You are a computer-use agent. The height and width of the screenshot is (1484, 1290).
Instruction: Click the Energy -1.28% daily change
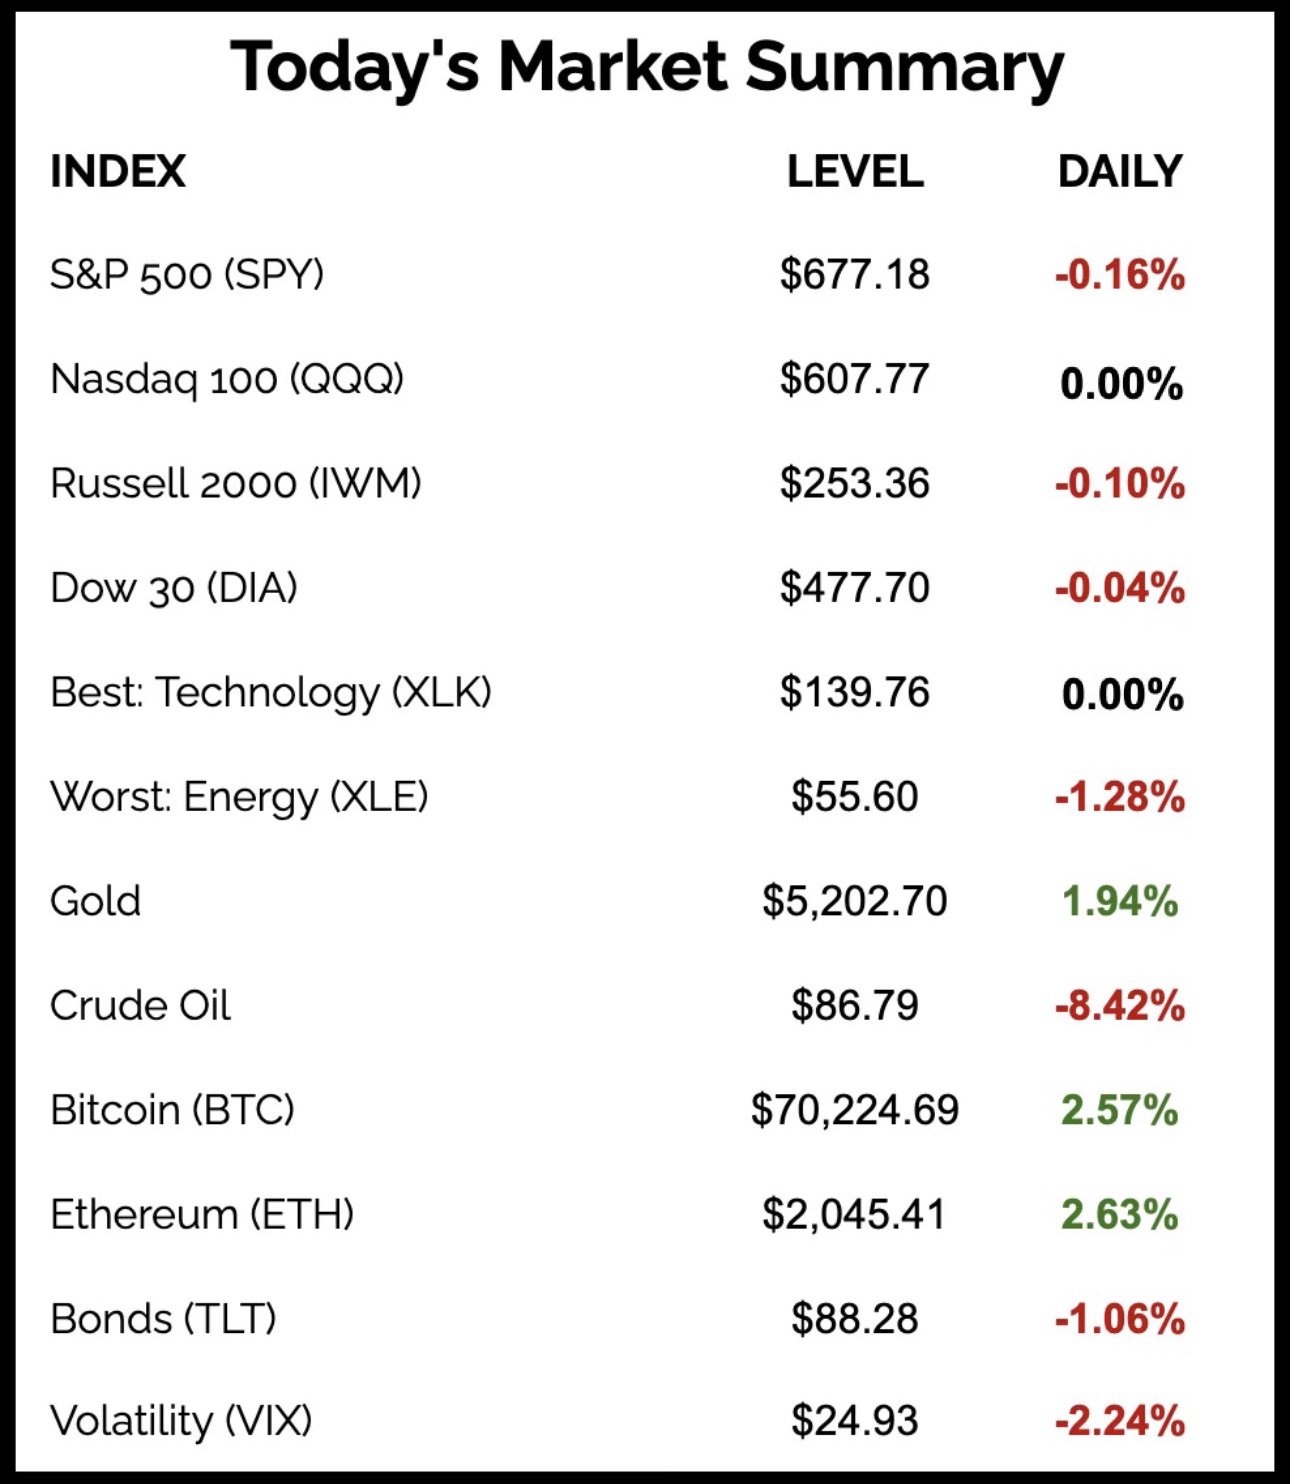click(x=1120, y=797)
